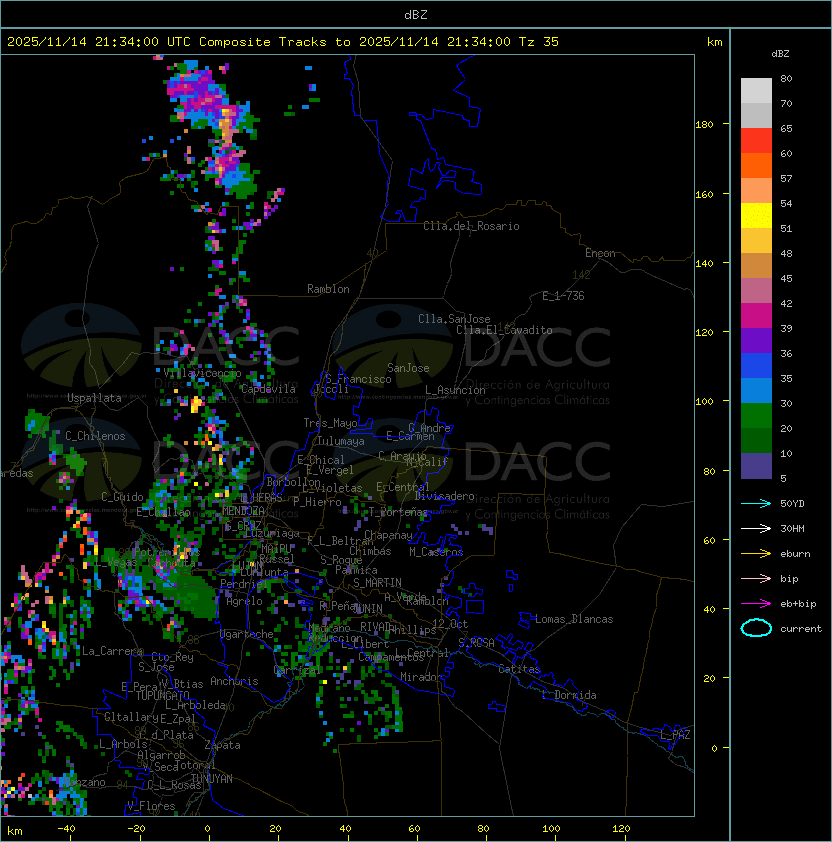The width and height of the screenshot is (832, 842).
Task: Click the magenta eb+bip arrow legend icon
Action: [756, 604]
